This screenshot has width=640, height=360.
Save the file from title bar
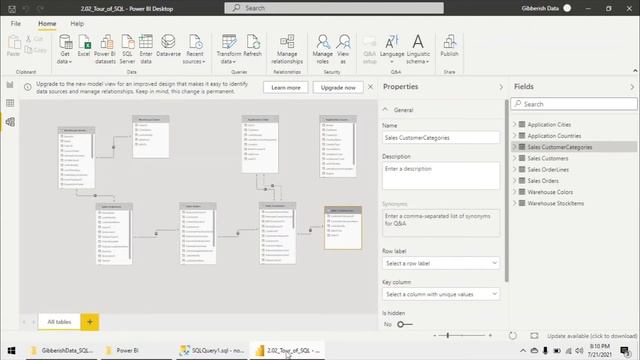click(12, 9)
